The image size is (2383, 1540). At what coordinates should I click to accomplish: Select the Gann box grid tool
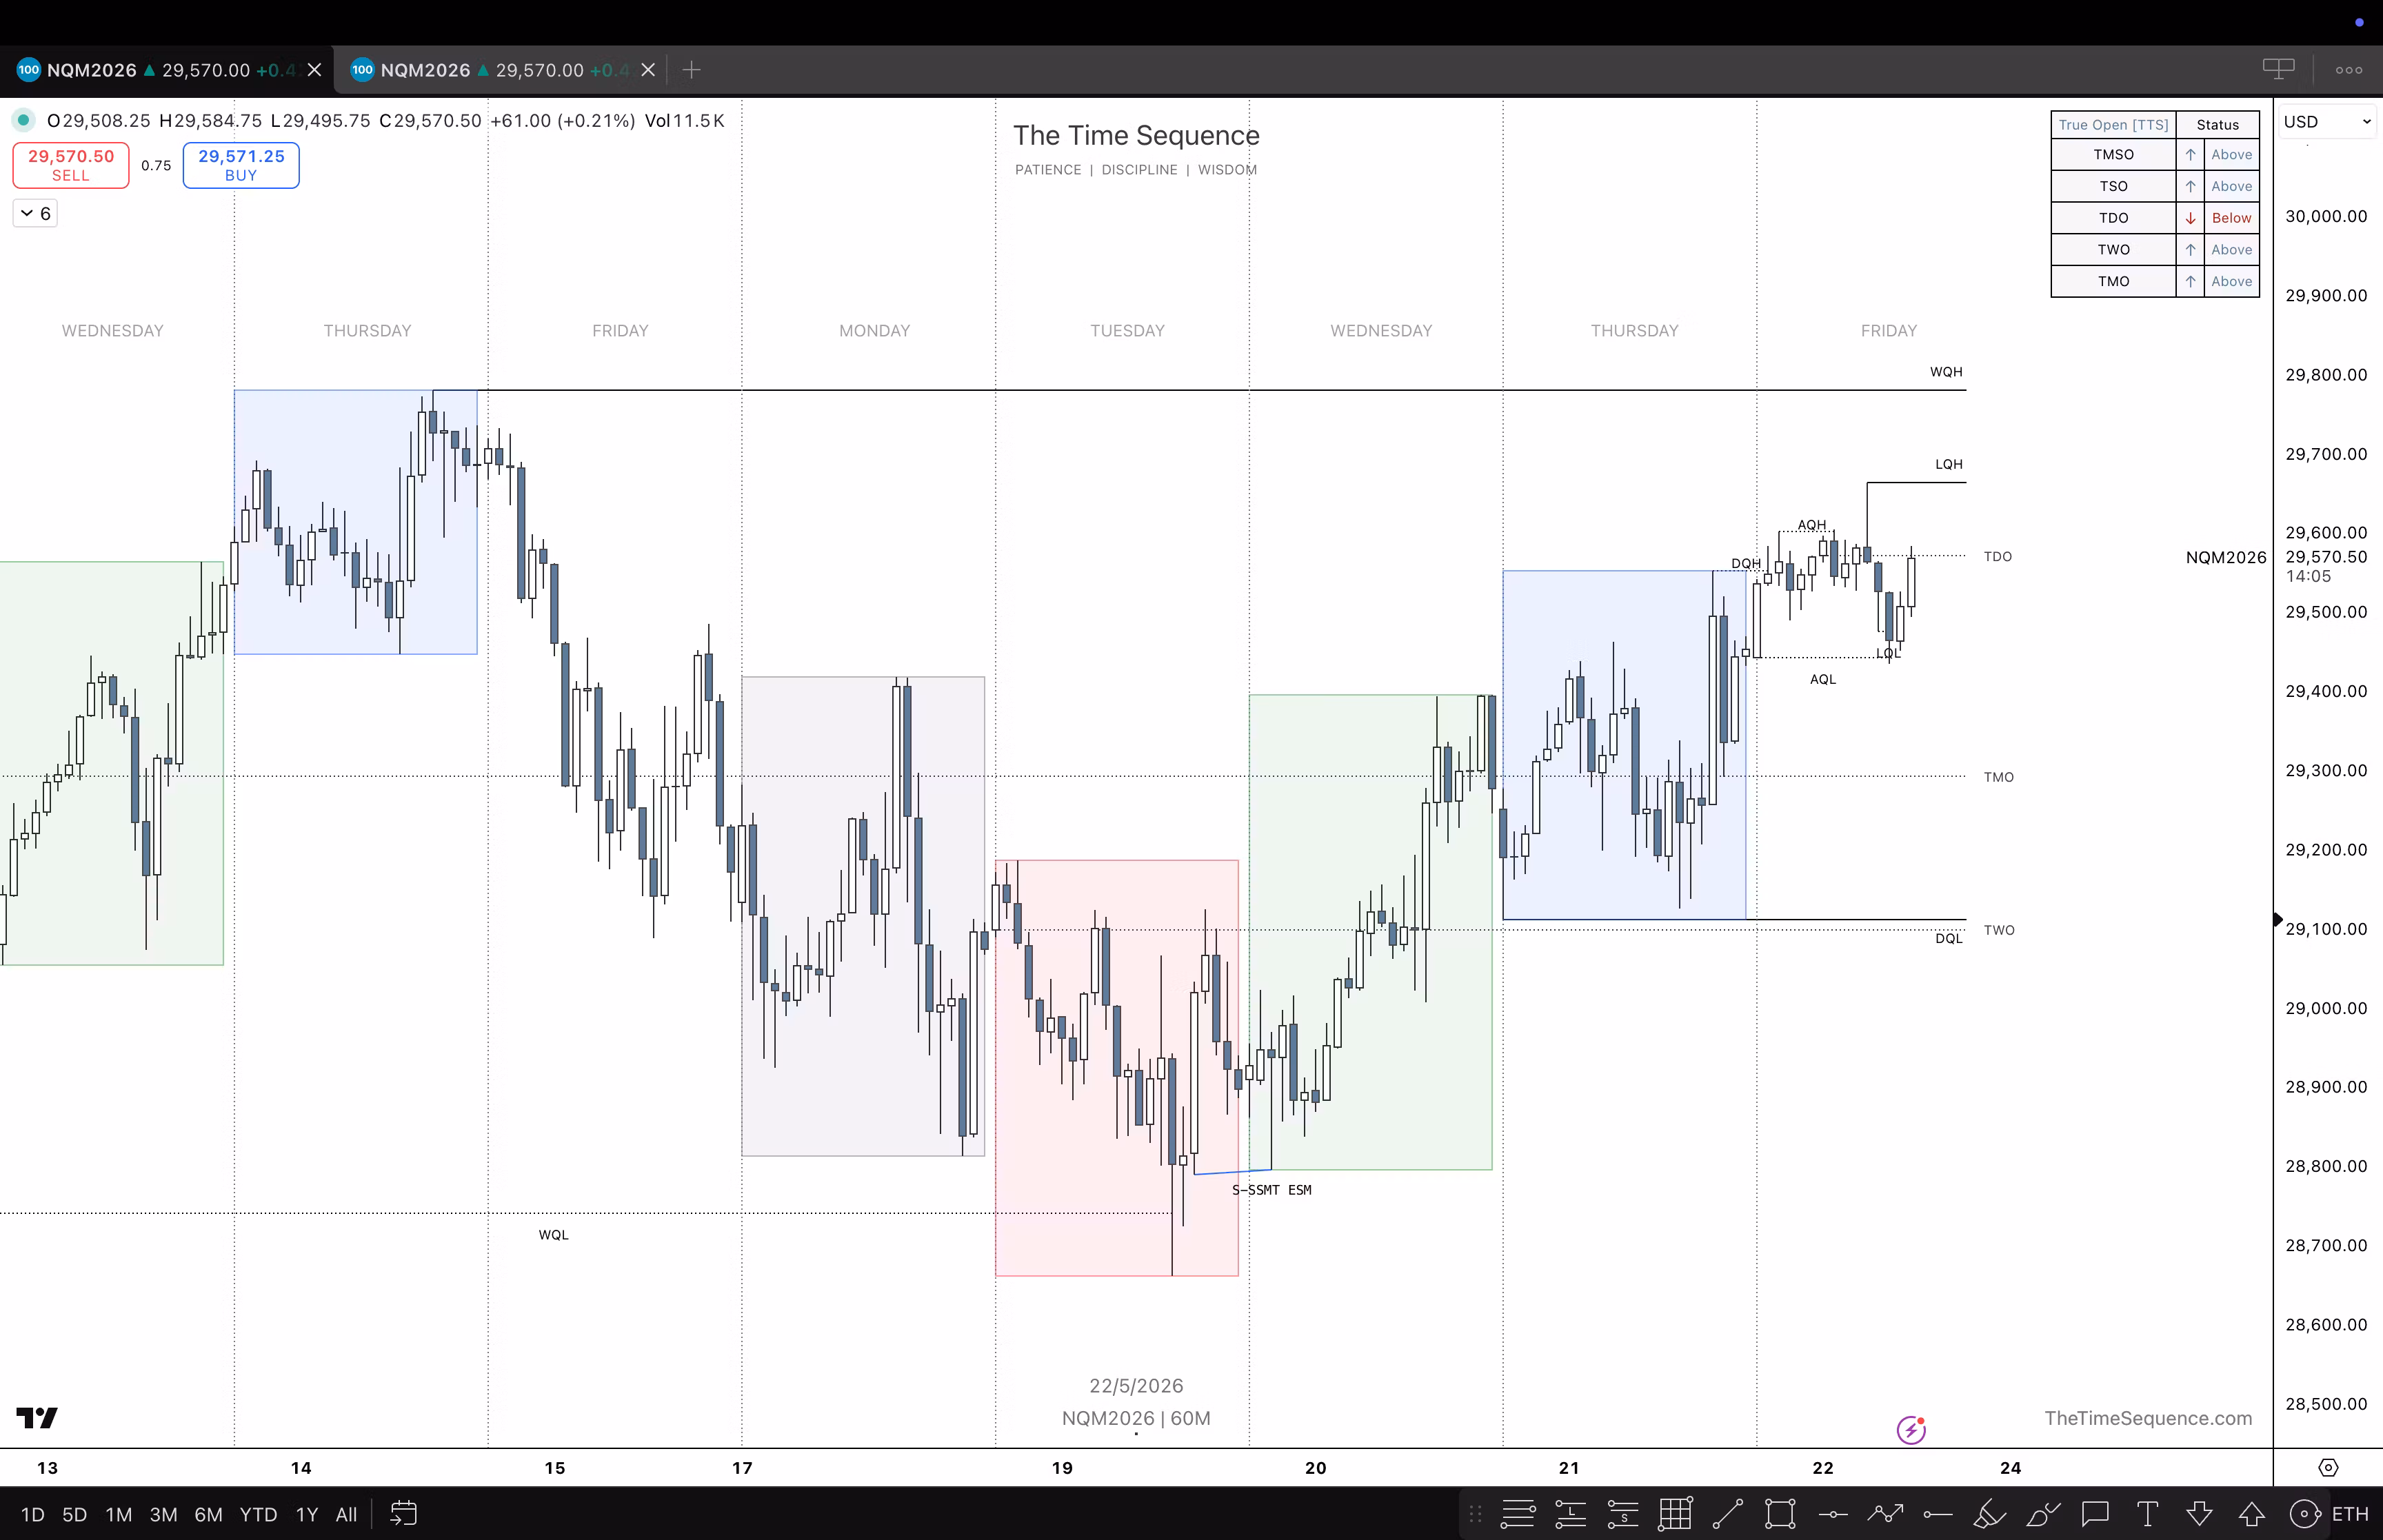(x=1675, y=1514)
